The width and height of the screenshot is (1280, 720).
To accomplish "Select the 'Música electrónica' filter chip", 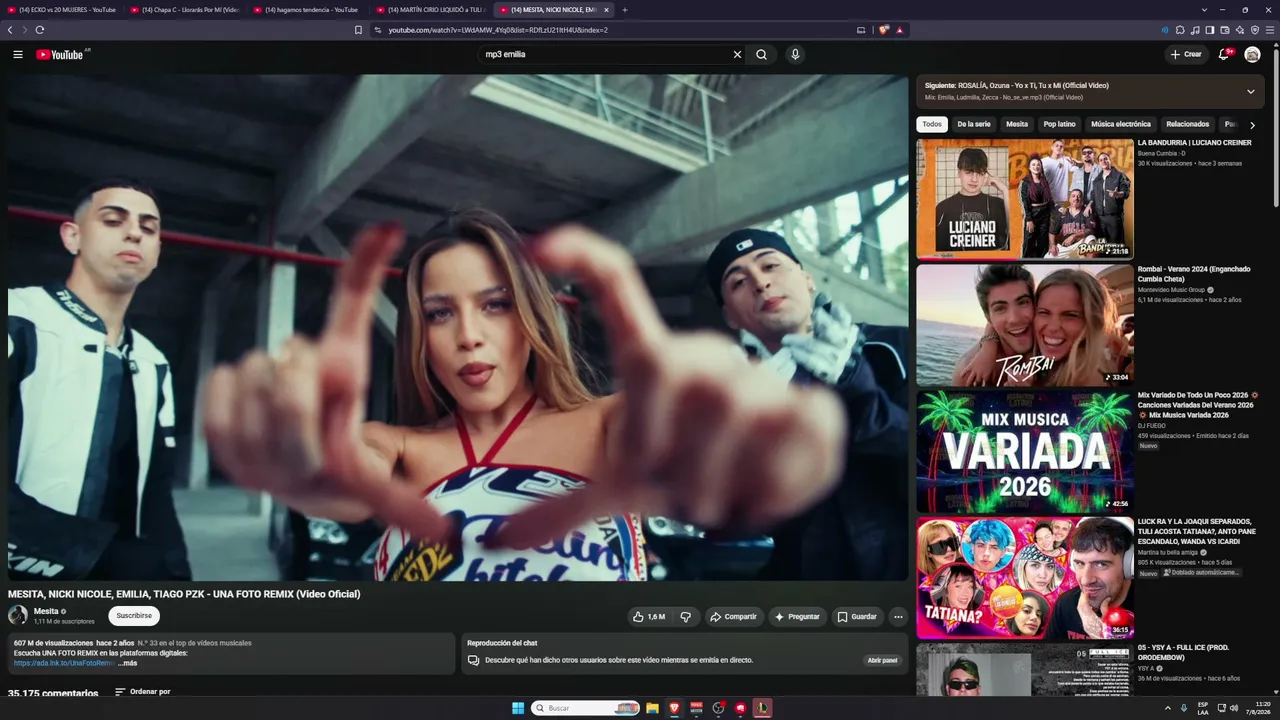I will (1121, 124).
